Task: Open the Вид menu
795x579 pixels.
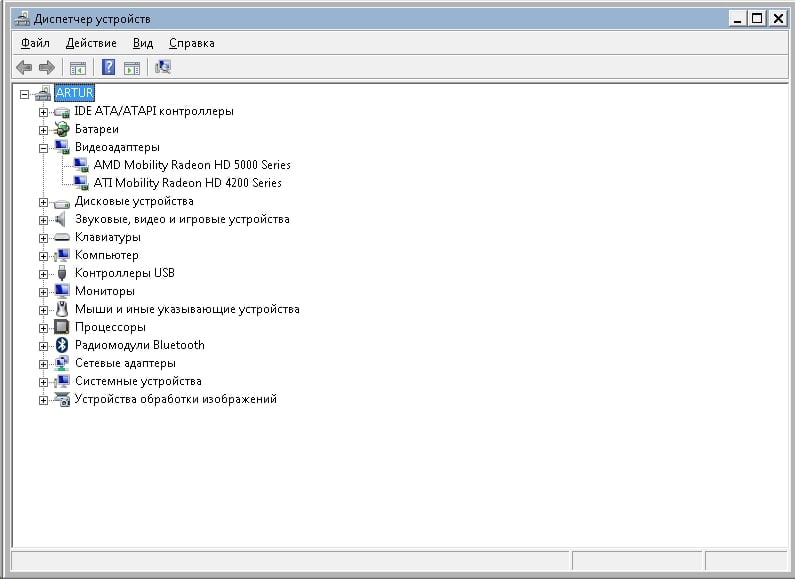Action: 143,43
